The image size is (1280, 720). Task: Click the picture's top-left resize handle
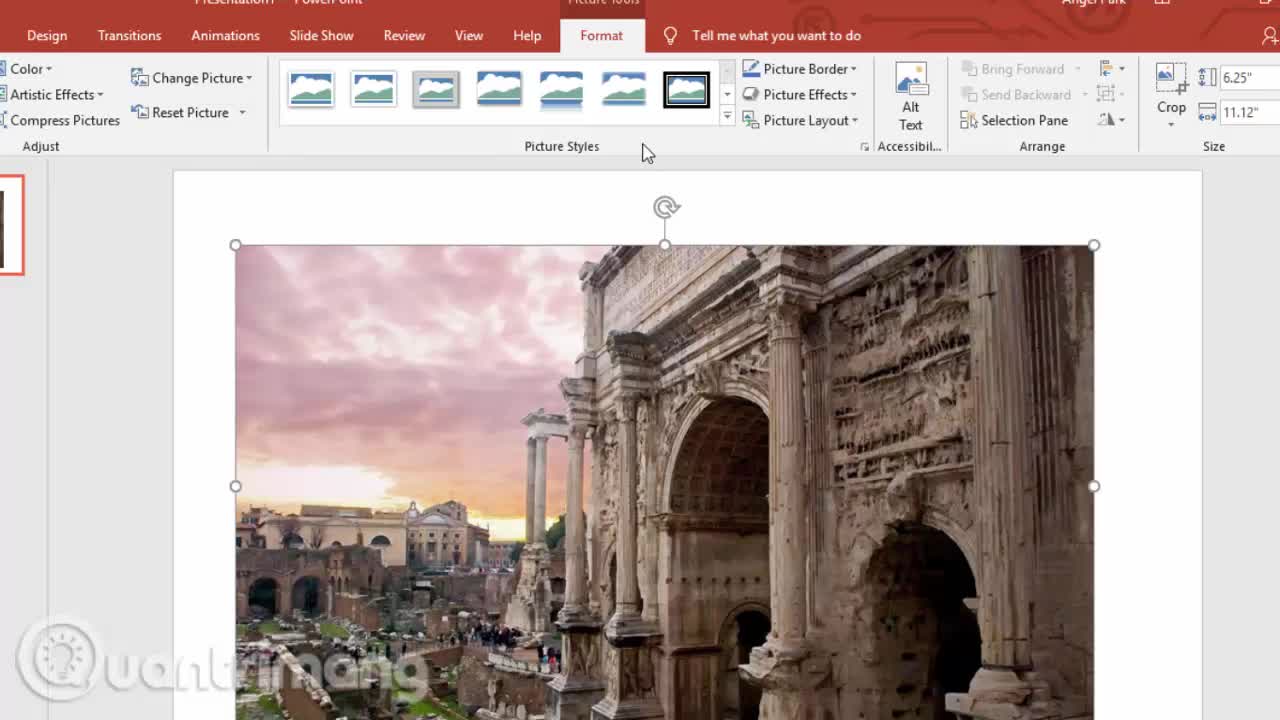click(236, 245)
